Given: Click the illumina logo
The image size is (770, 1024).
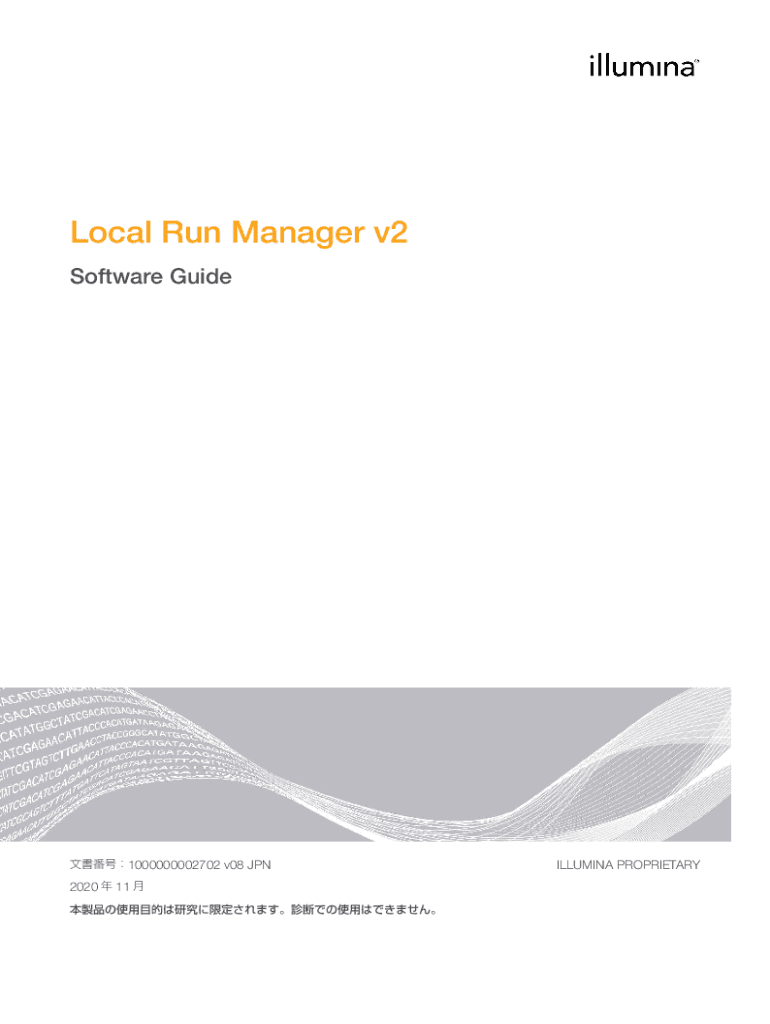Looking at the screenshot, I should tap(640, 67).
